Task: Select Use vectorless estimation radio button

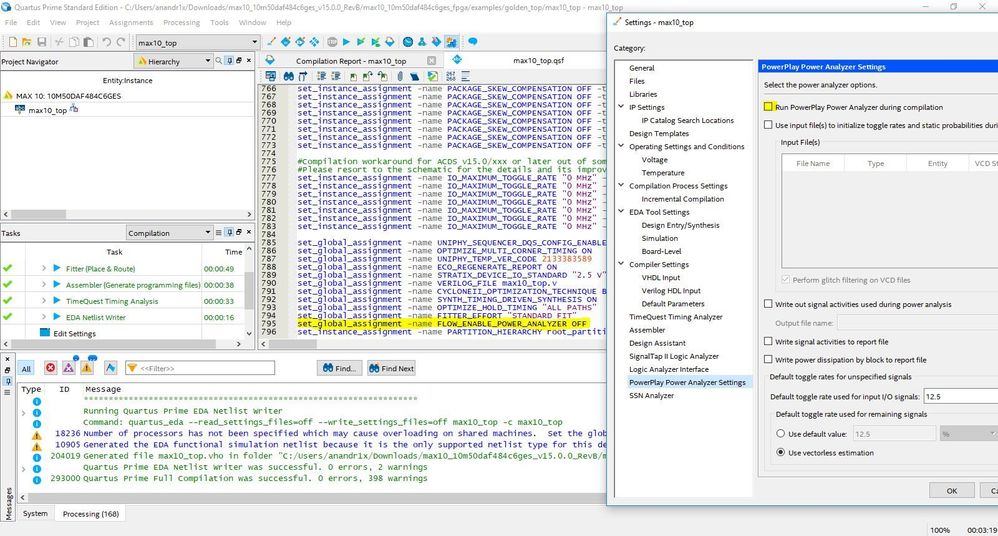Action: point(781,453)
